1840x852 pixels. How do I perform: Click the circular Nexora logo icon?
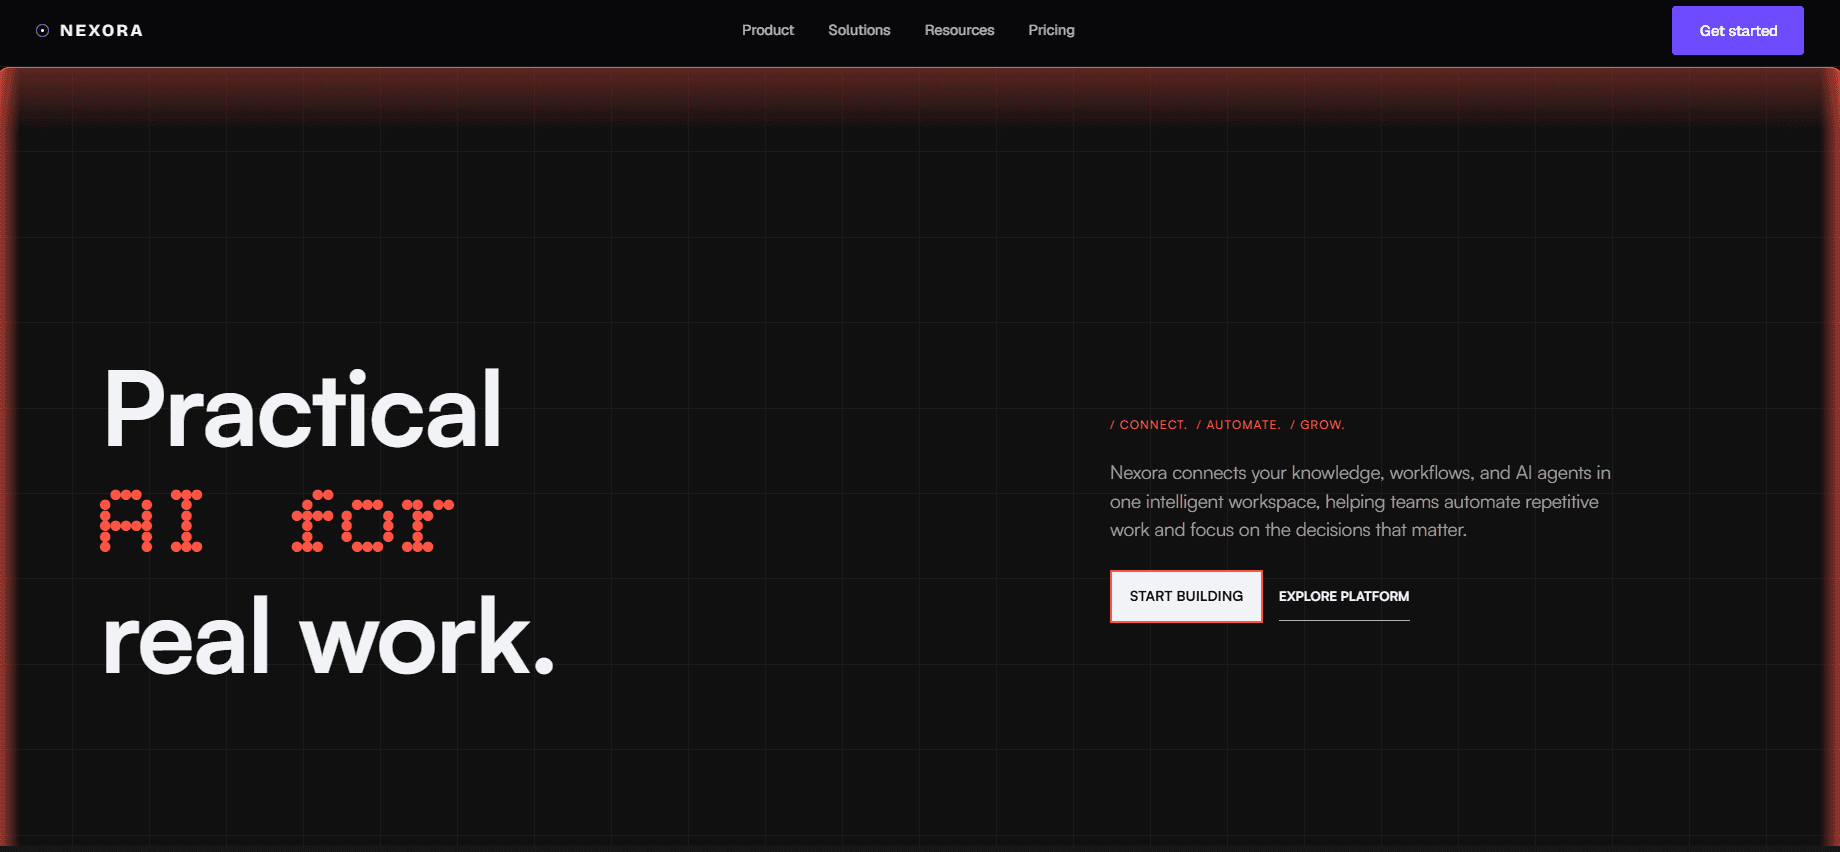tap(42, 31)
